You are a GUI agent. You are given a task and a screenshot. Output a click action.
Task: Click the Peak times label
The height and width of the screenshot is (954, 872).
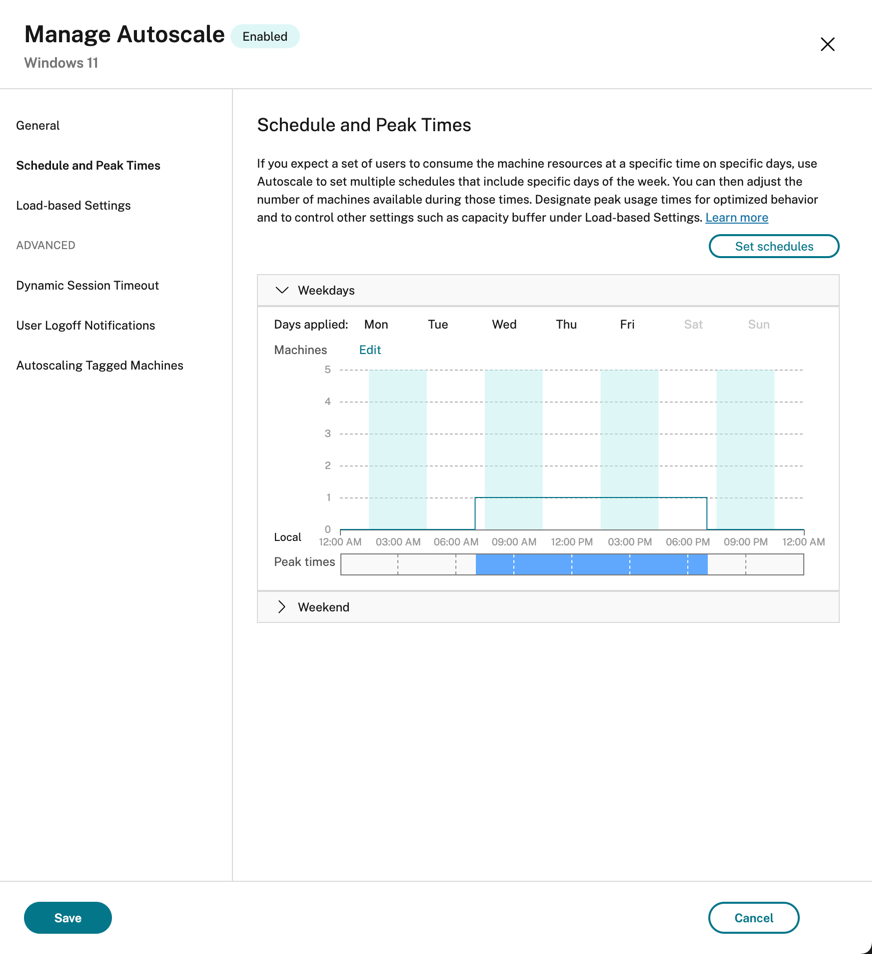point(304,562)
